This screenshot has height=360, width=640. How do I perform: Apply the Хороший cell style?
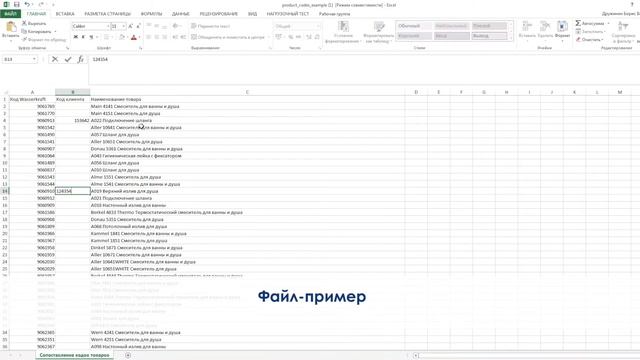click(x=414, y=36)
